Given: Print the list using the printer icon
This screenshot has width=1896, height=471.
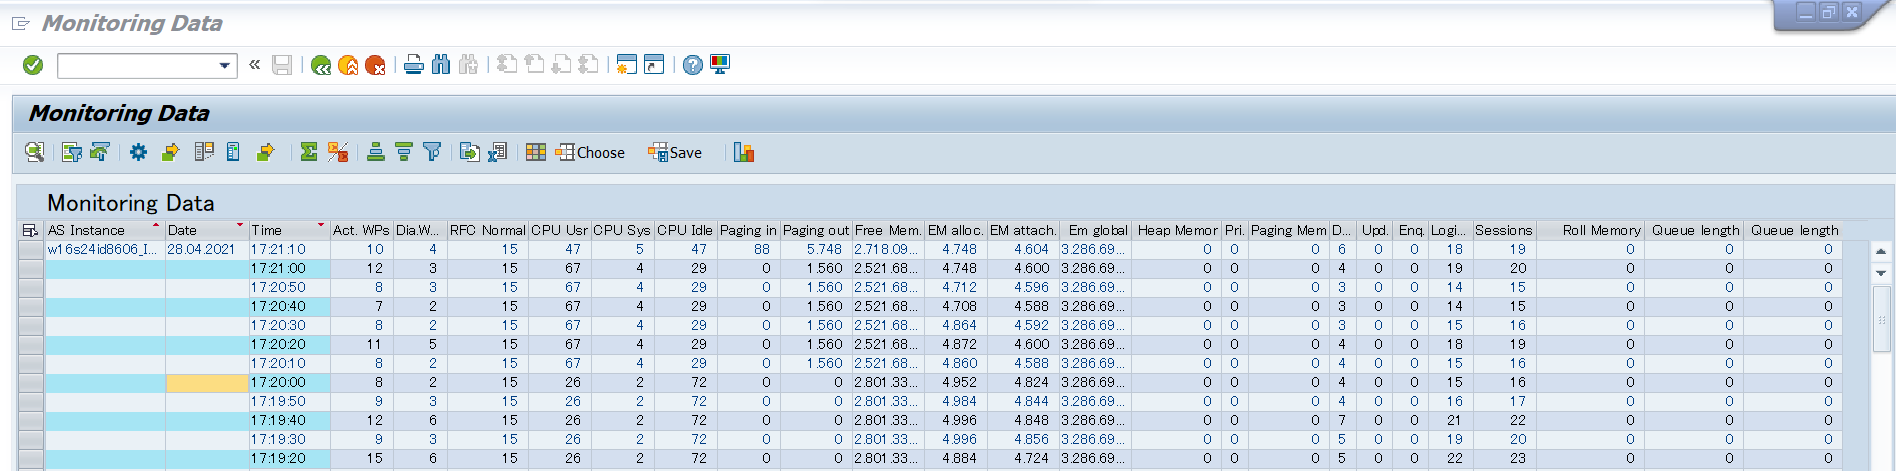Looking at the screenshot, I should [413, 65].
